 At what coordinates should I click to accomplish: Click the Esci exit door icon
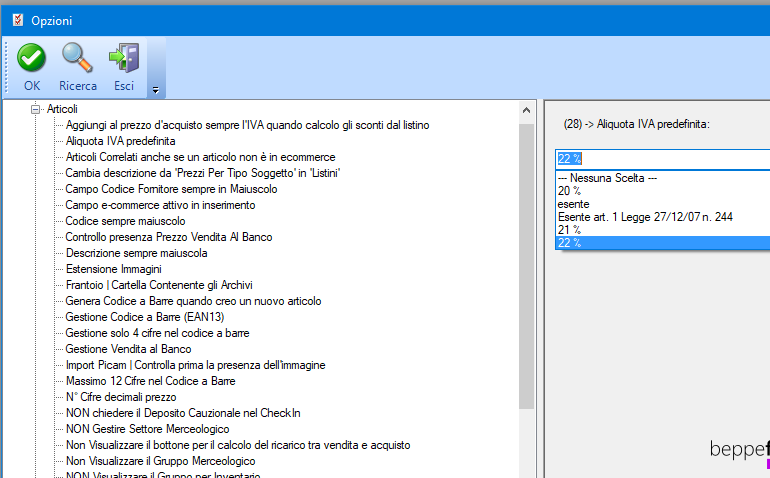click(124, 58)
